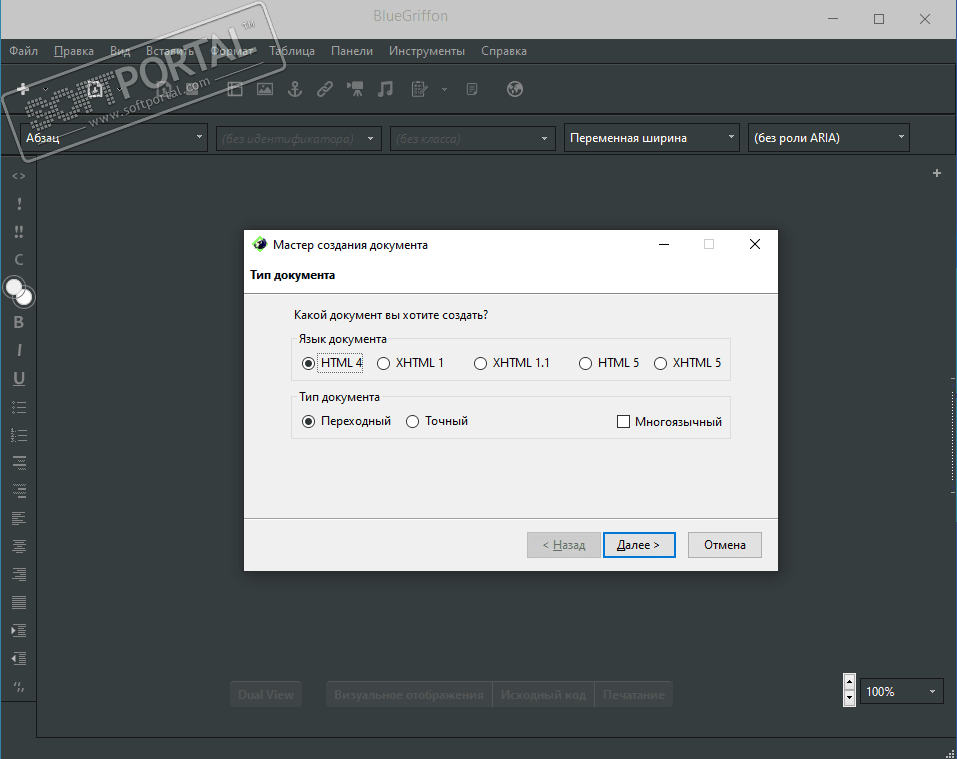Insert audio using the music note icon

coord(385,89)
